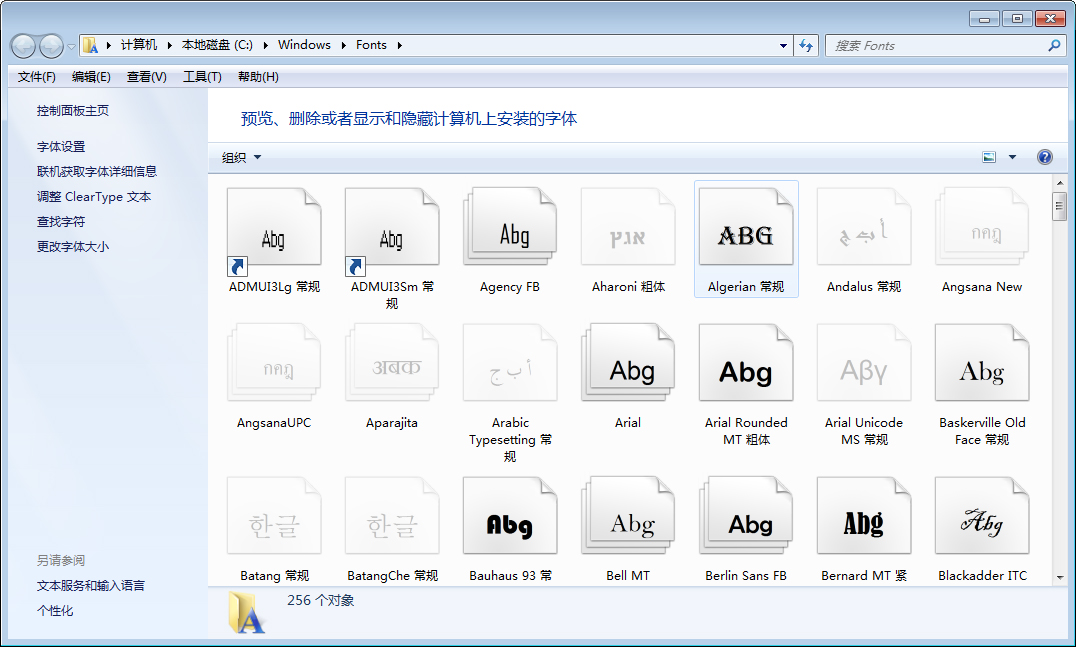Image resolution: width=1076 pixels, height=647 pixels.
Task: Select the Bell MT font
Action: (x=628, y=515)
